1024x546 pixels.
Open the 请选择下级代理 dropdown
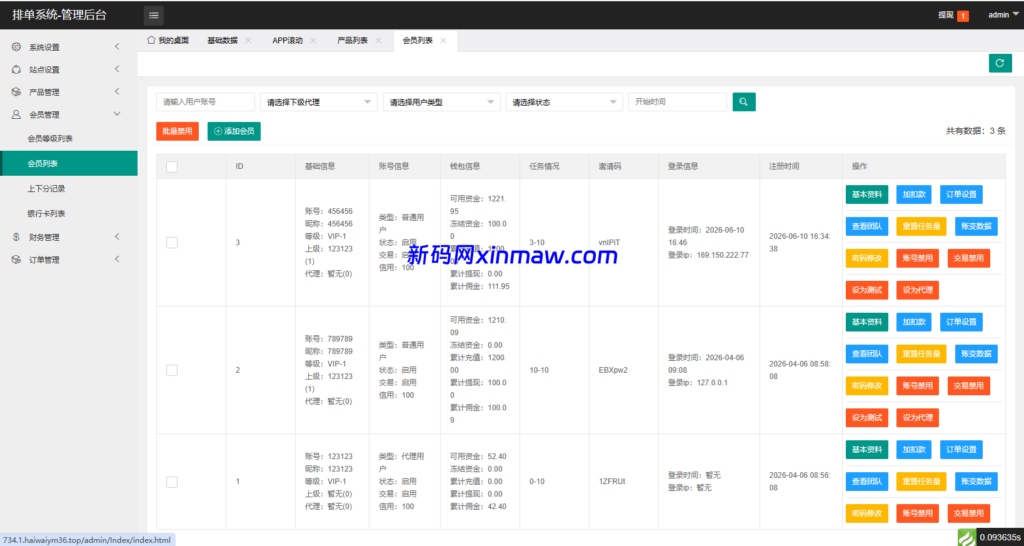319,102
